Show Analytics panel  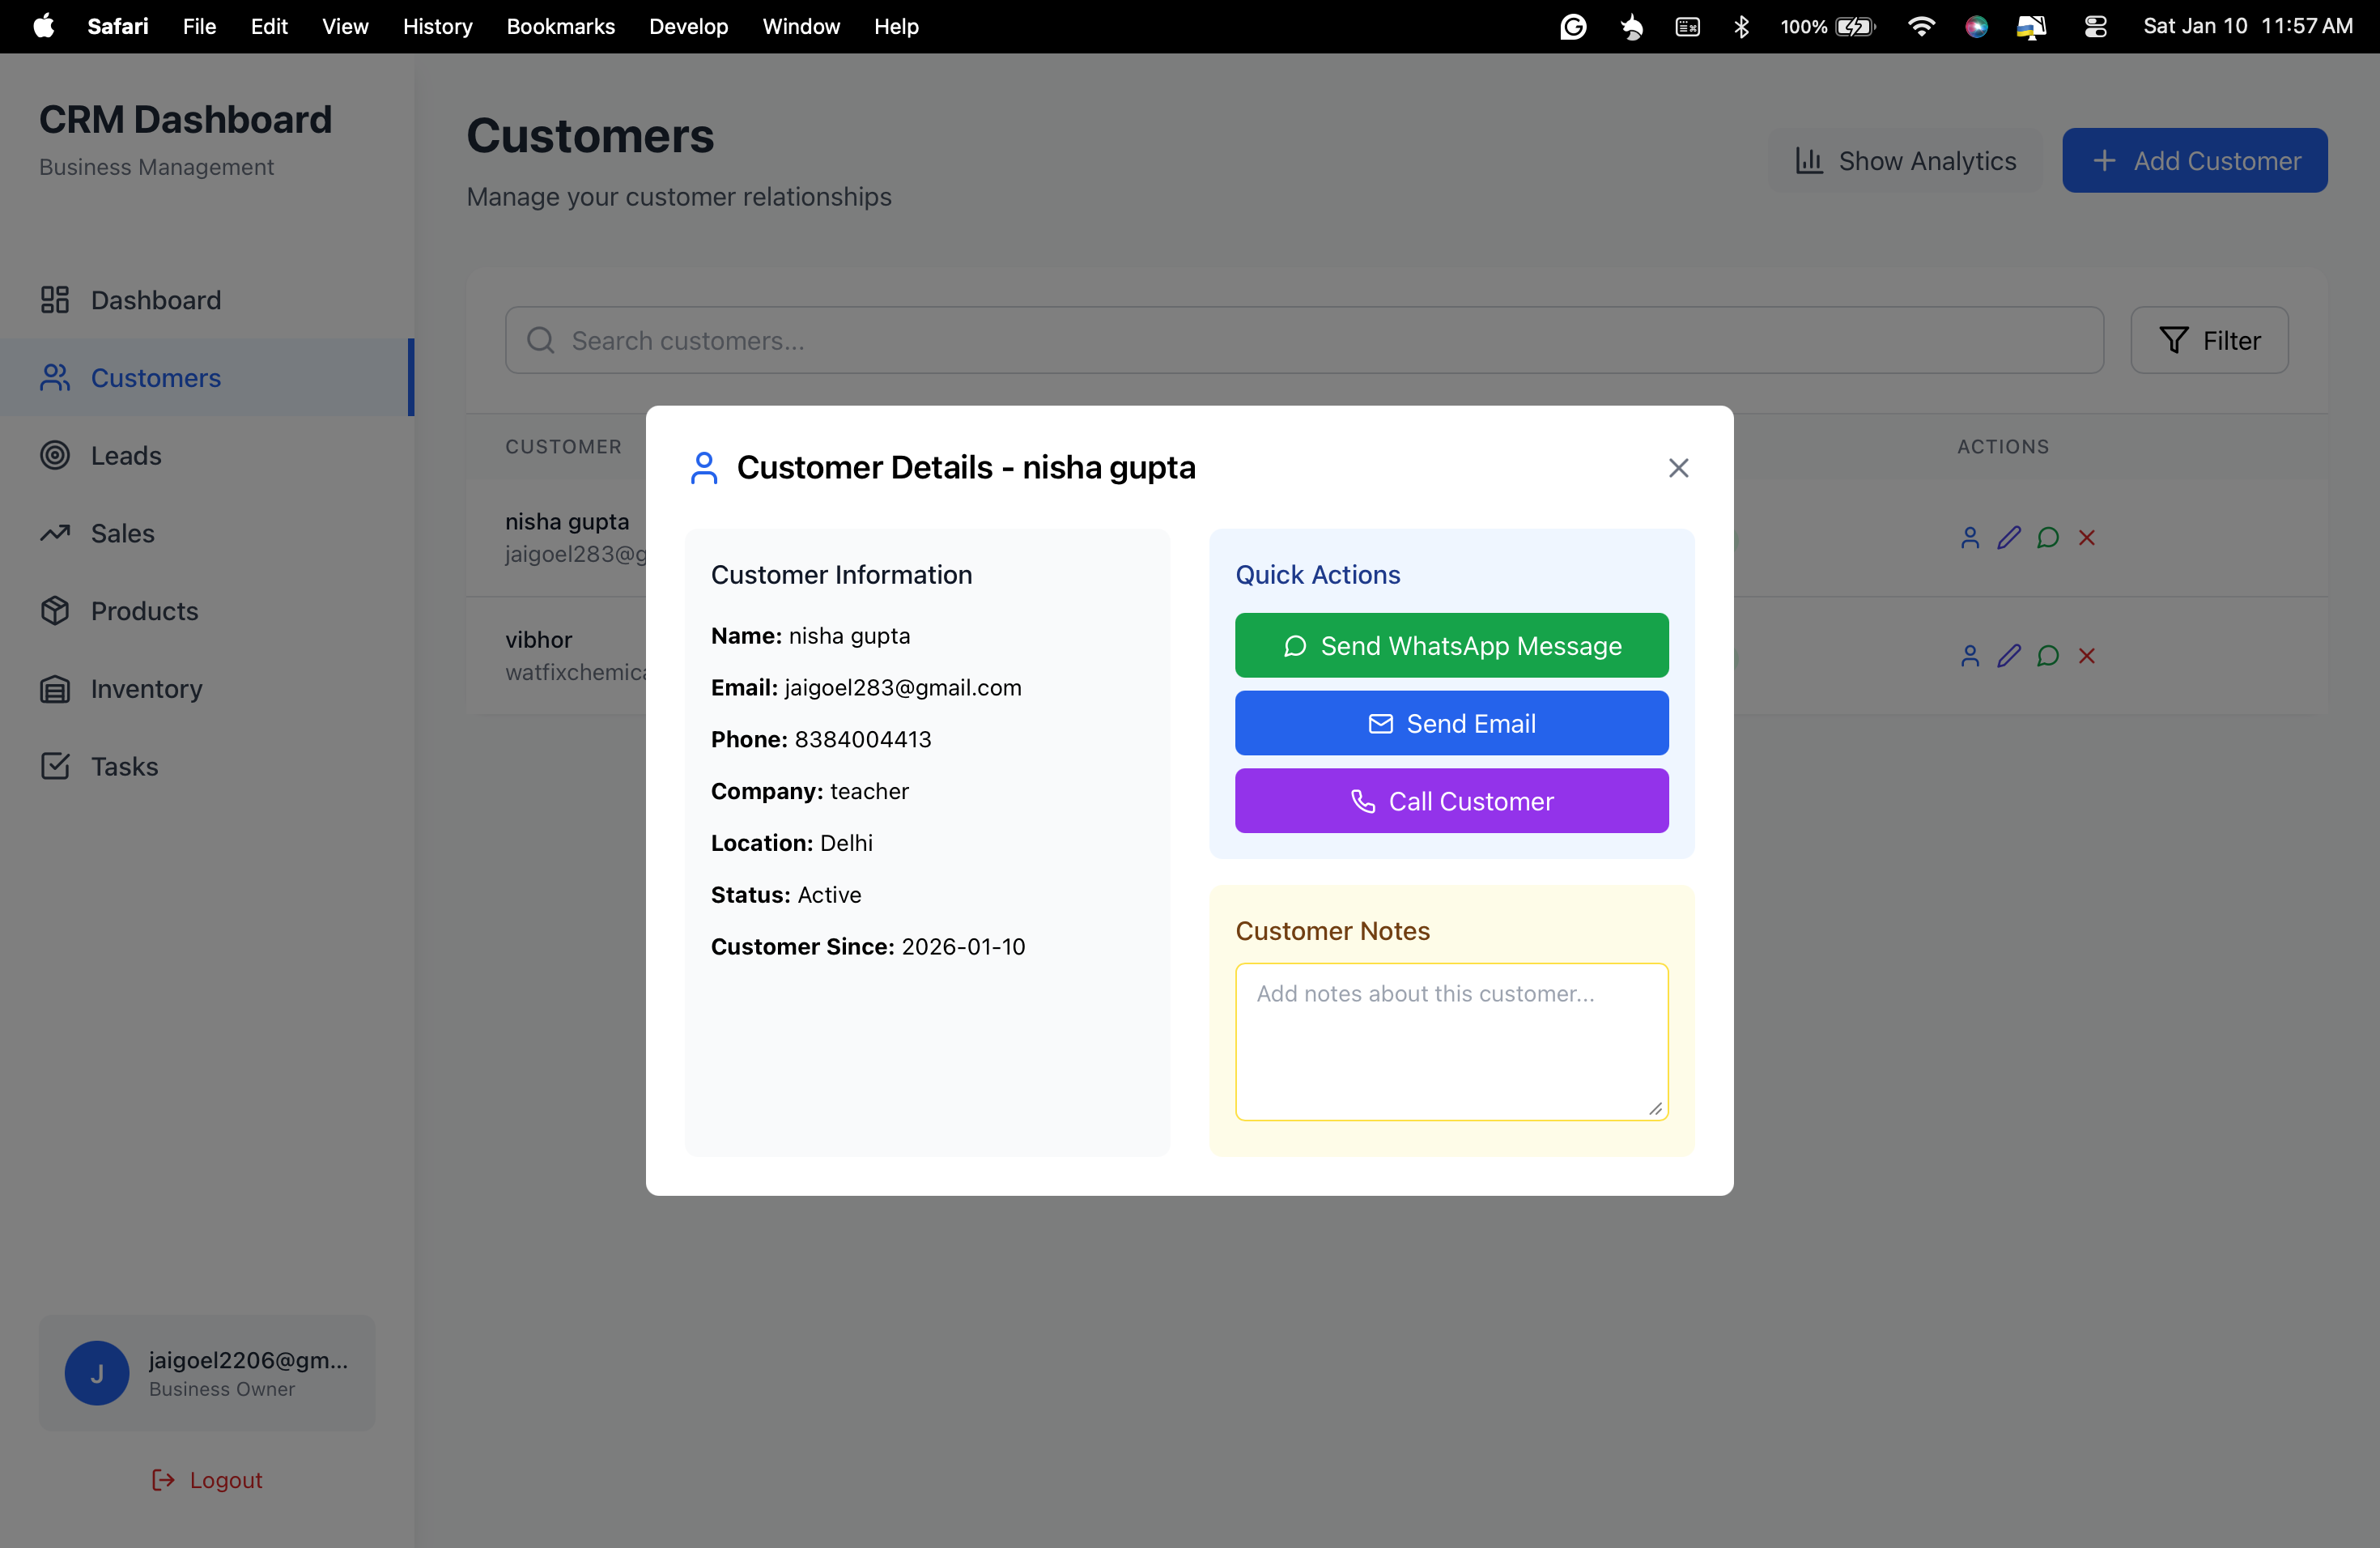[1905, 161]
